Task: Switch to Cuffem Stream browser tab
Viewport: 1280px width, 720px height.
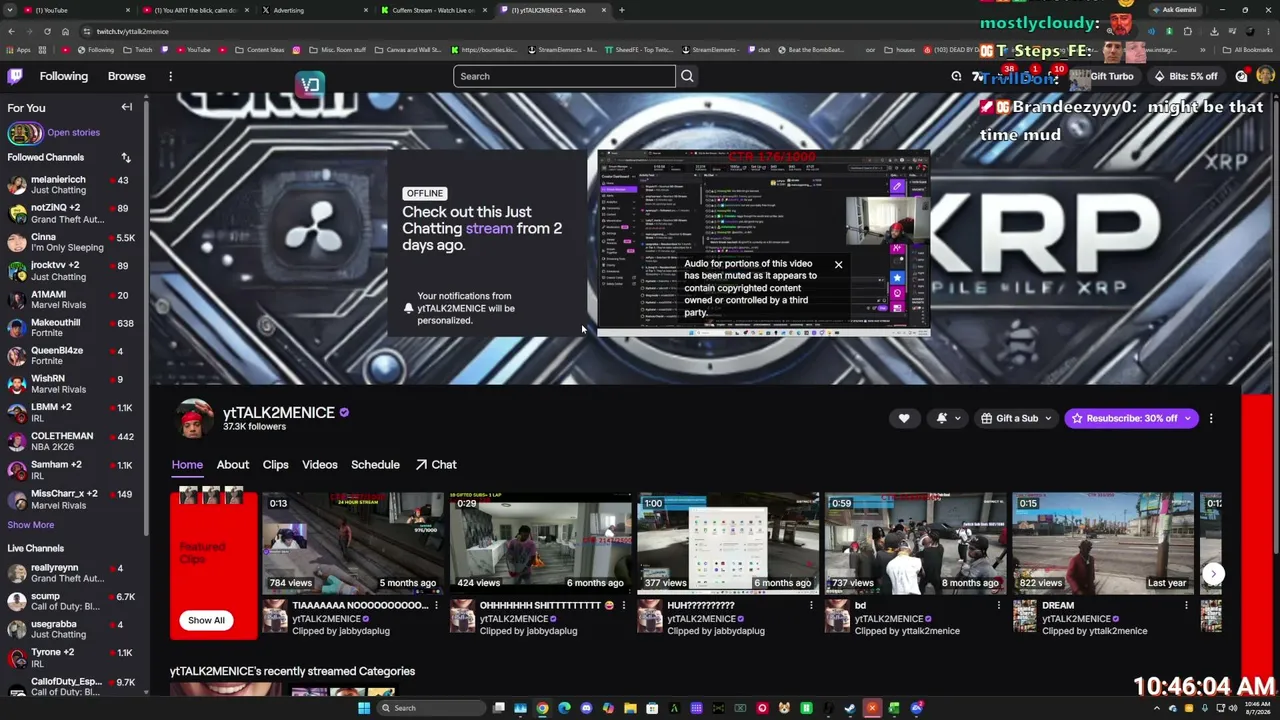Action: click(x=434, y=10)
